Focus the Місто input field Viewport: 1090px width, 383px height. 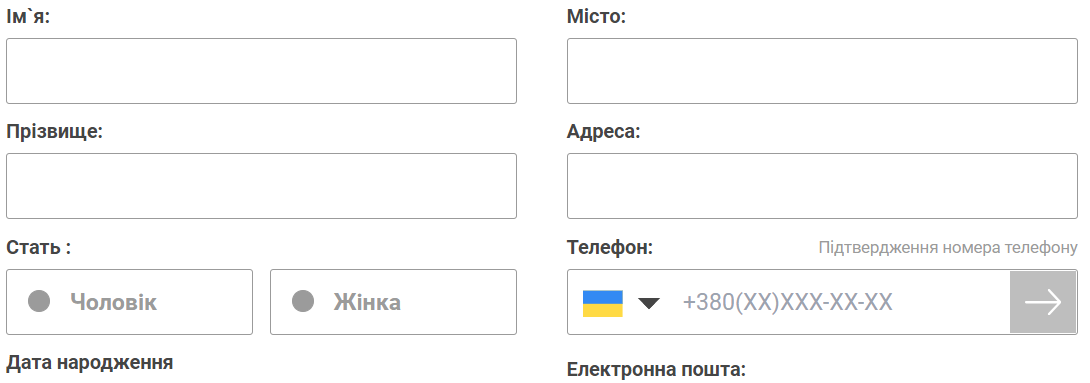822,71
